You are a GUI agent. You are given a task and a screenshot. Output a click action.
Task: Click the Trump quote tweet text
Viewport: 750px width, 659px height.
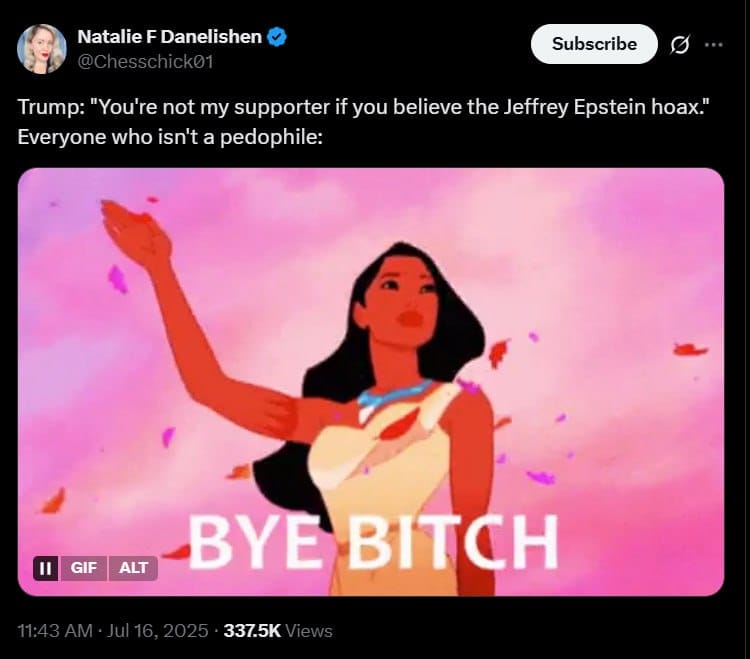tap(363, 107)
